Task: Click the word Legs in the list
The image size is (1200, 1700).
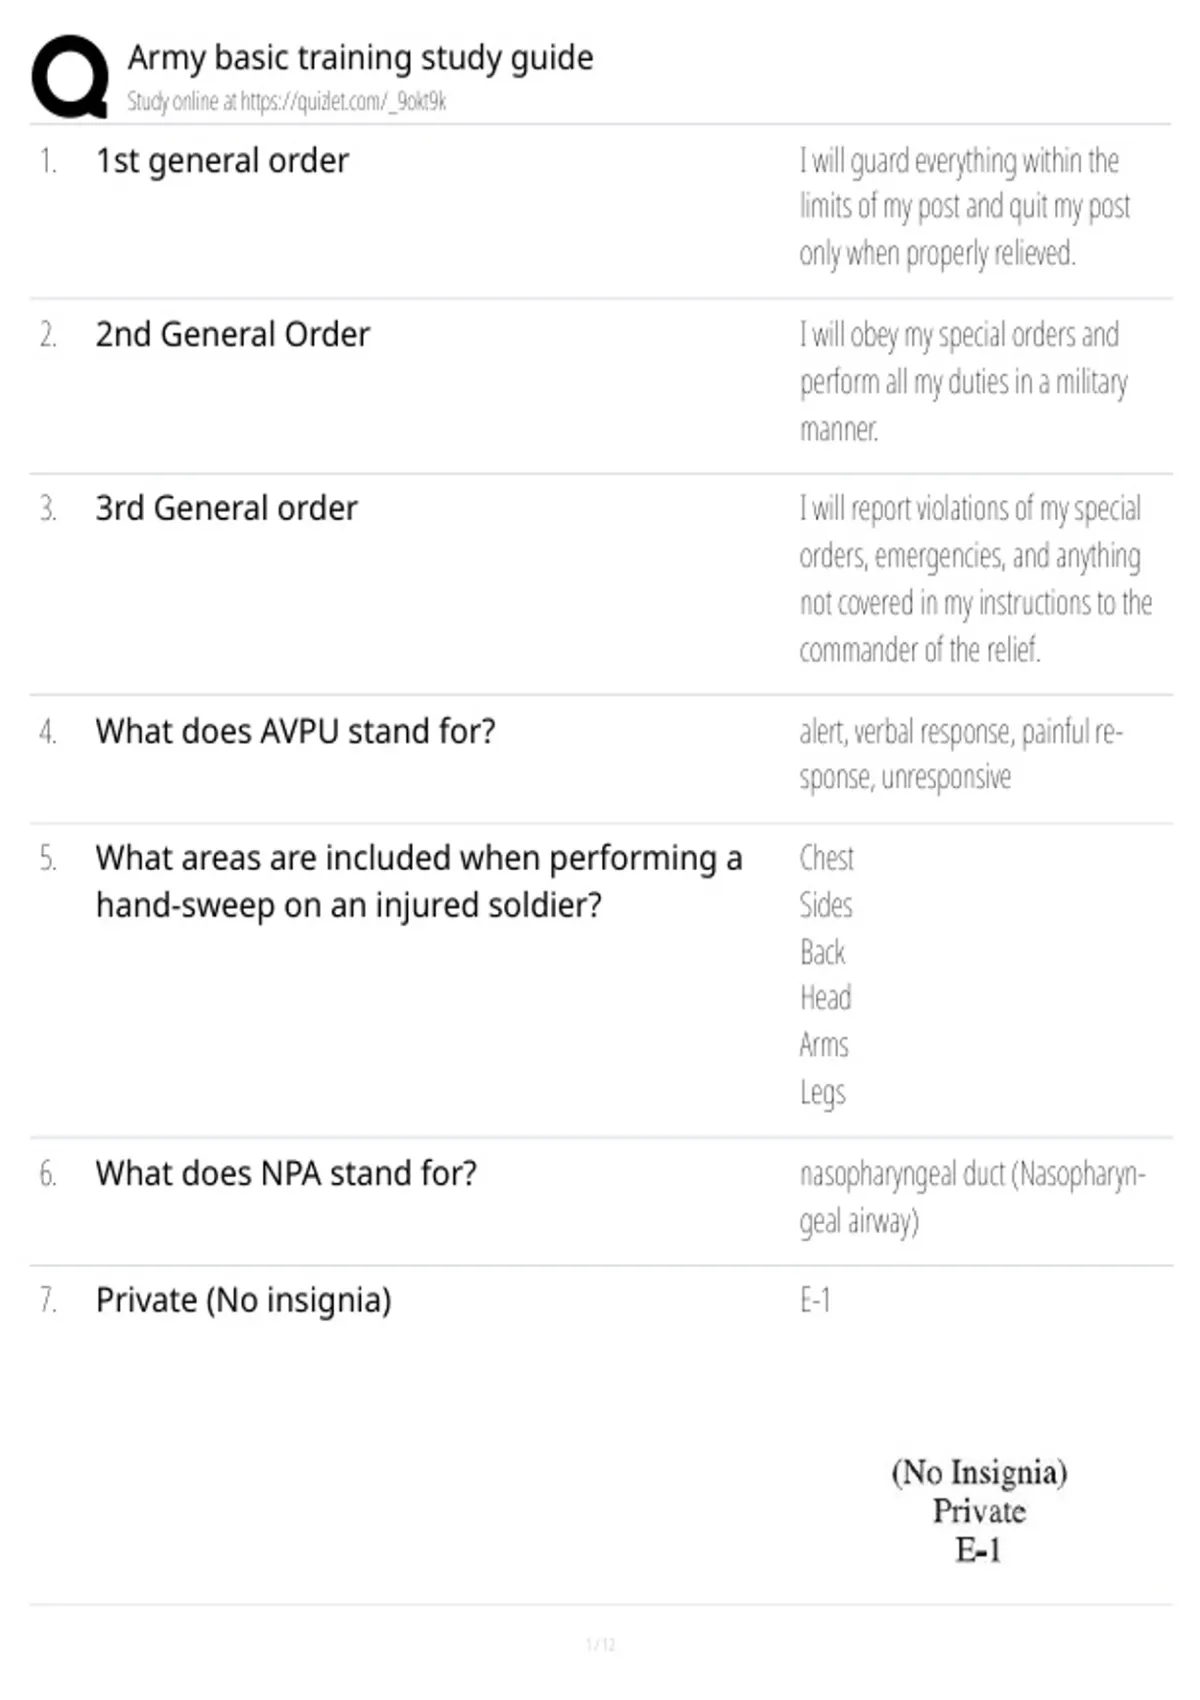Action: click(x=822, y=1093)
